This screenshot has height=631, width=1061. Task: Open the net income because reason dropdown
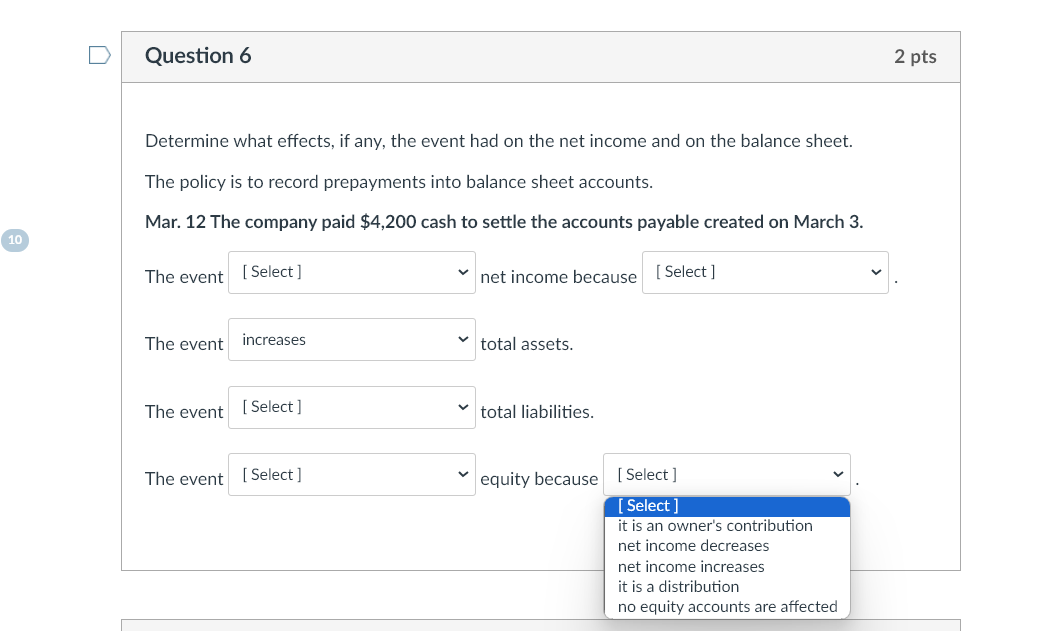[x=765, y=271]
